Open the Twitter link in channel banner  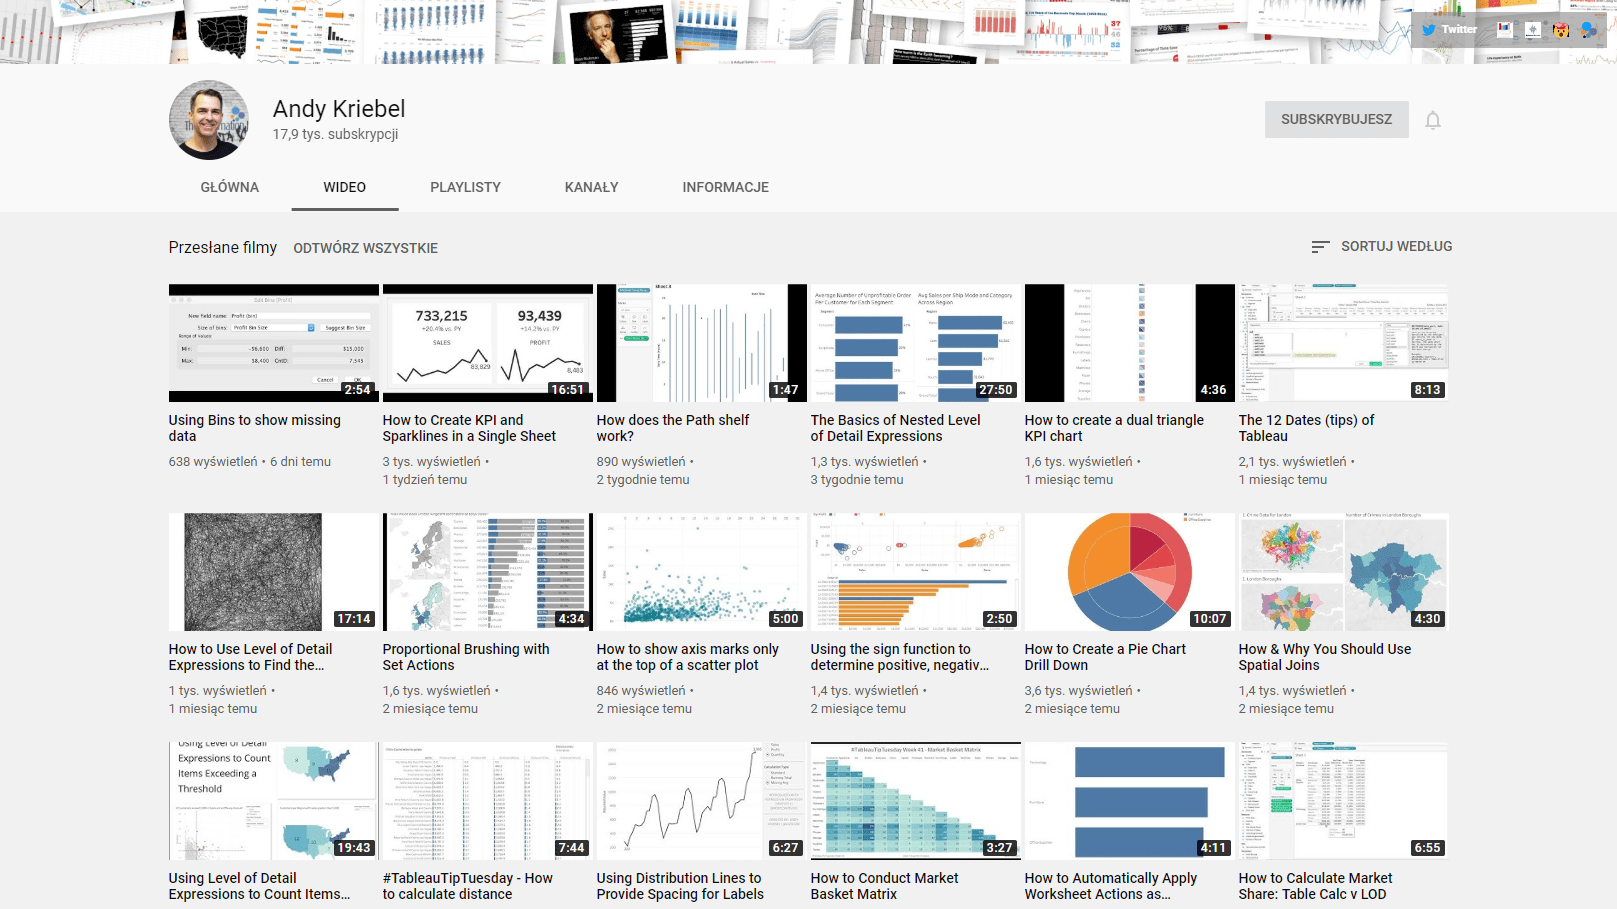[1449, 30]
